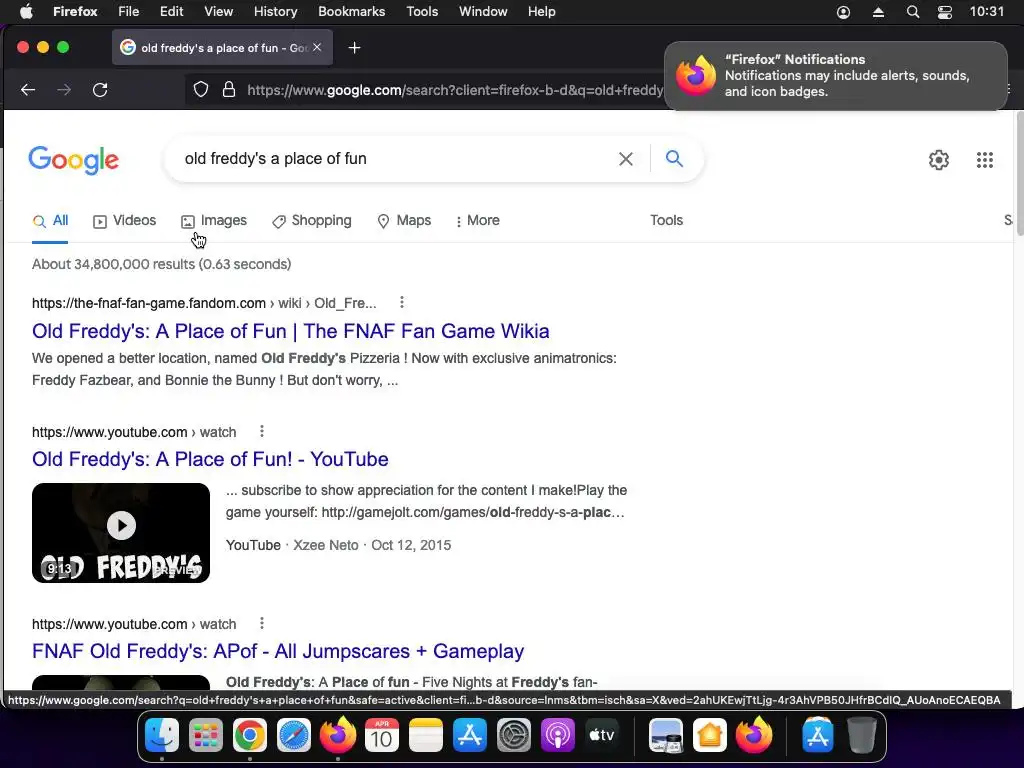Open a new tab with the plus button

tap(355, 48)
